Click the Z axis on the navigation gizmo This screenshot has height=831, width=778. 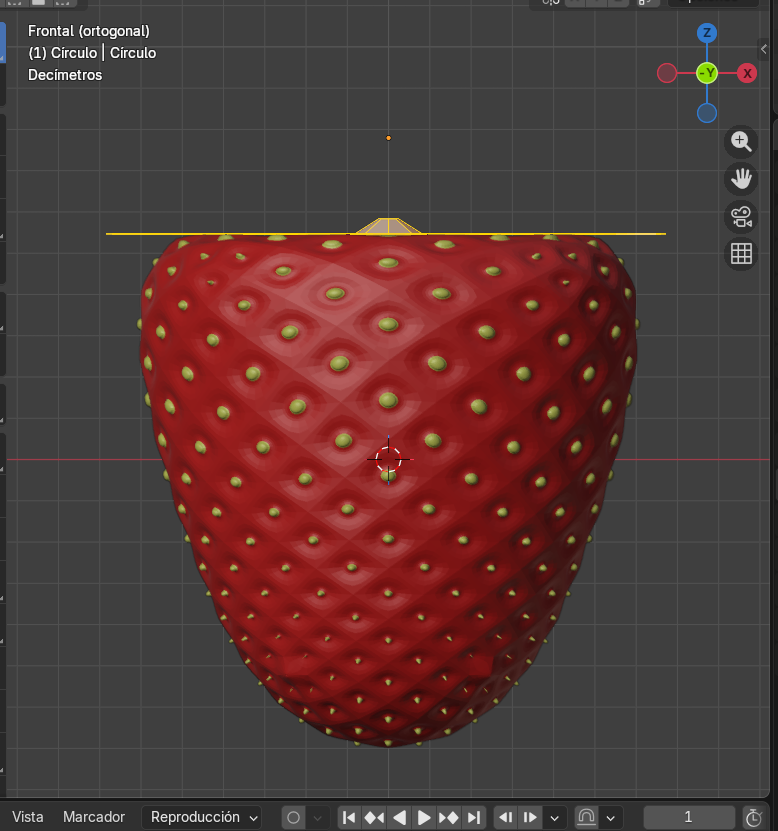point(707,33)
